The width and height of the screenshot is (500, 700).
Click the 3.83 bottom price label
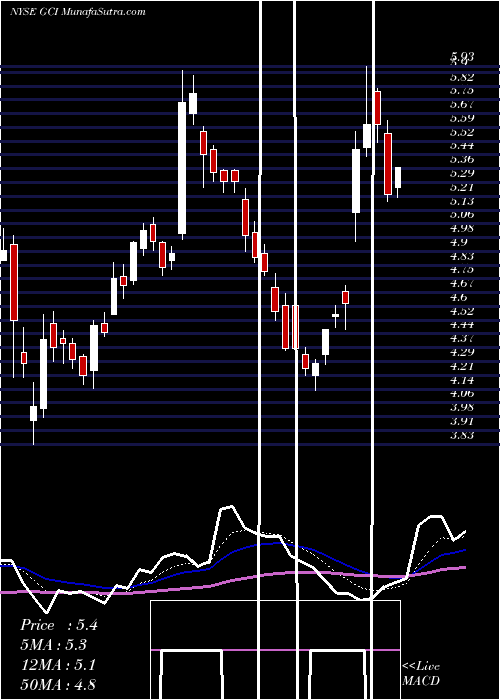click(x=462, y=435)
